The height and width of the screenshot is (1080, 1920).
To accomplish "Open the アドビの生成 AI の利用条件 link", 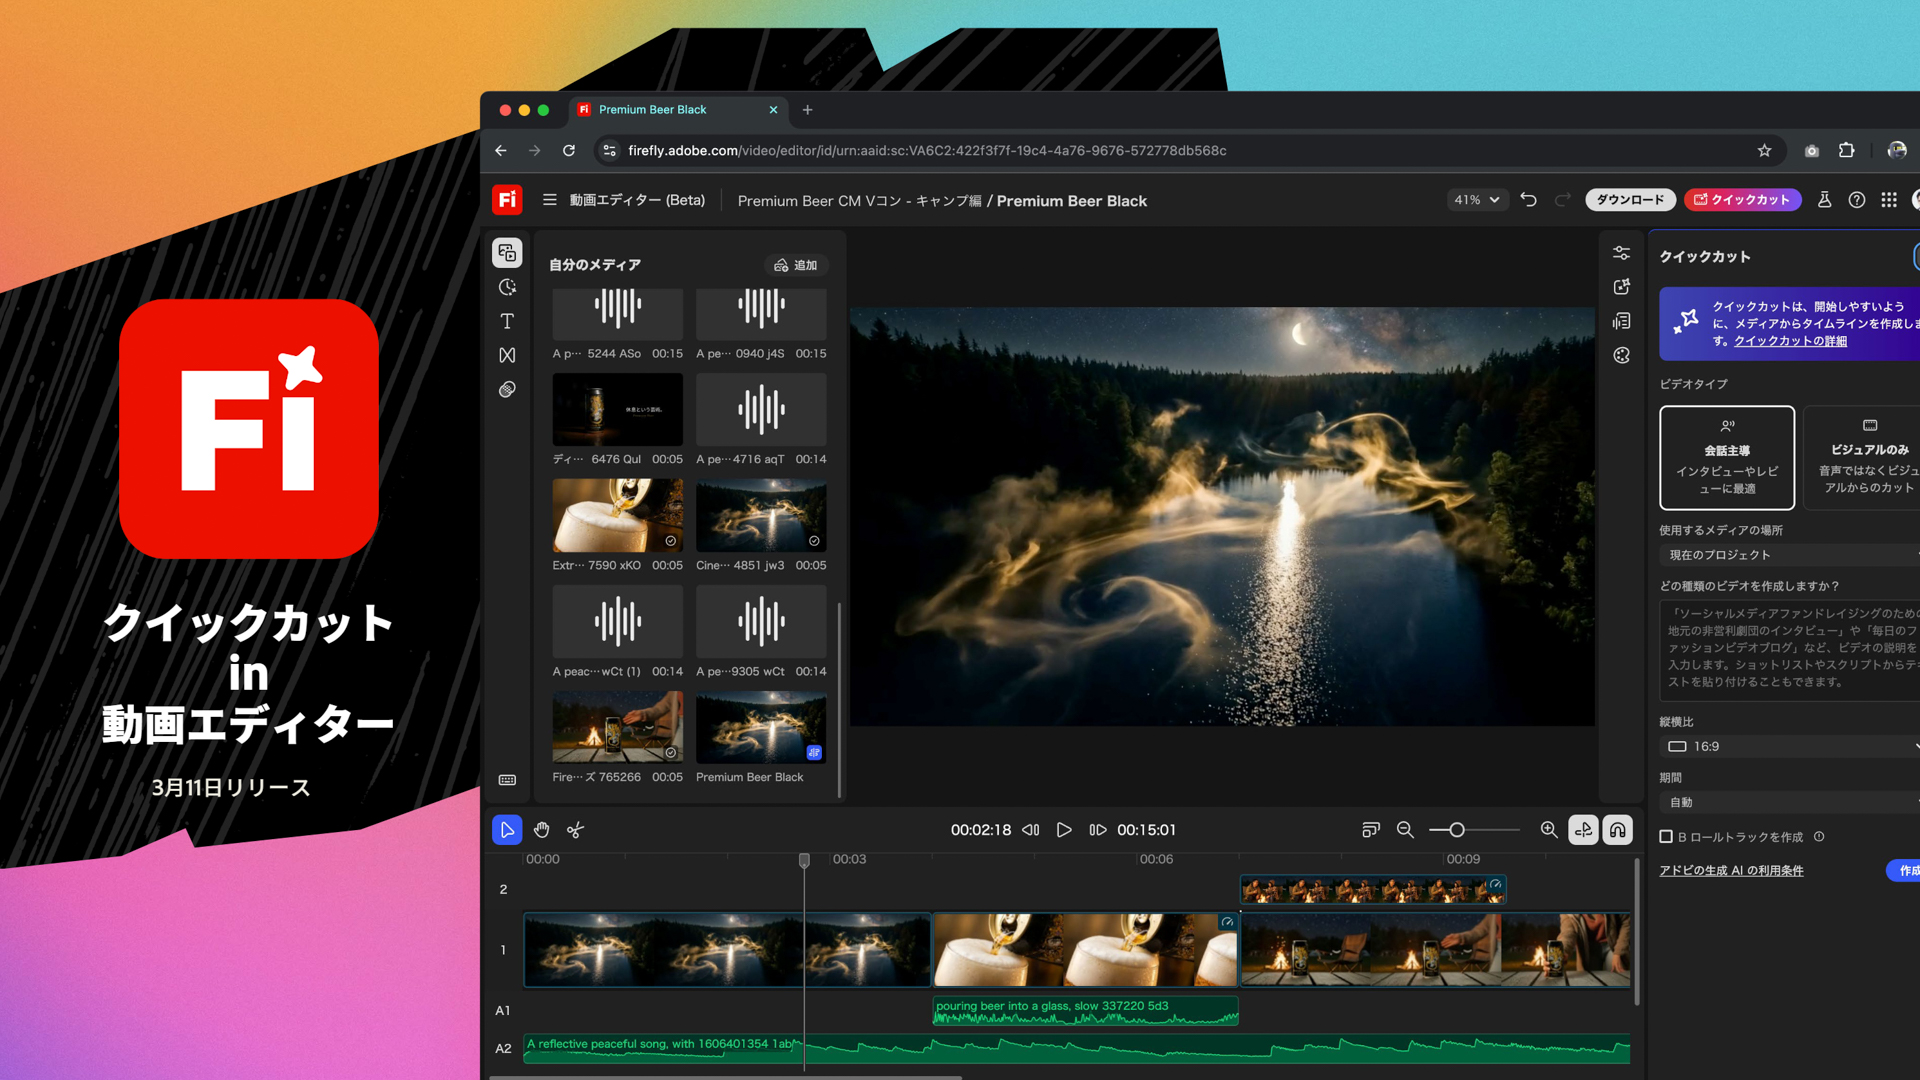I will click(1731, 871).
